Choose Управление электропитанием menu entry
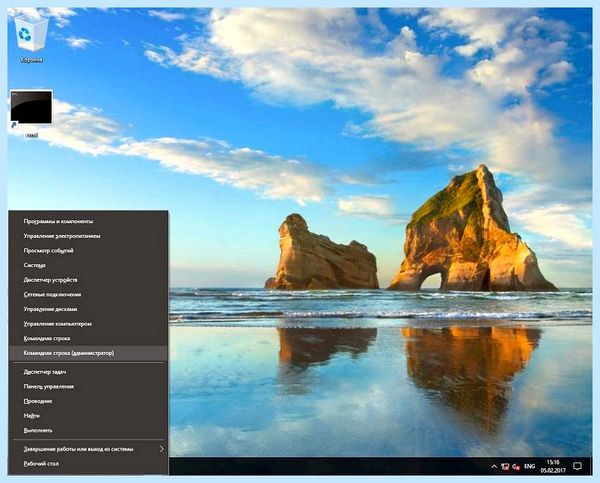 pyautogui.click(x=88, y=236)
